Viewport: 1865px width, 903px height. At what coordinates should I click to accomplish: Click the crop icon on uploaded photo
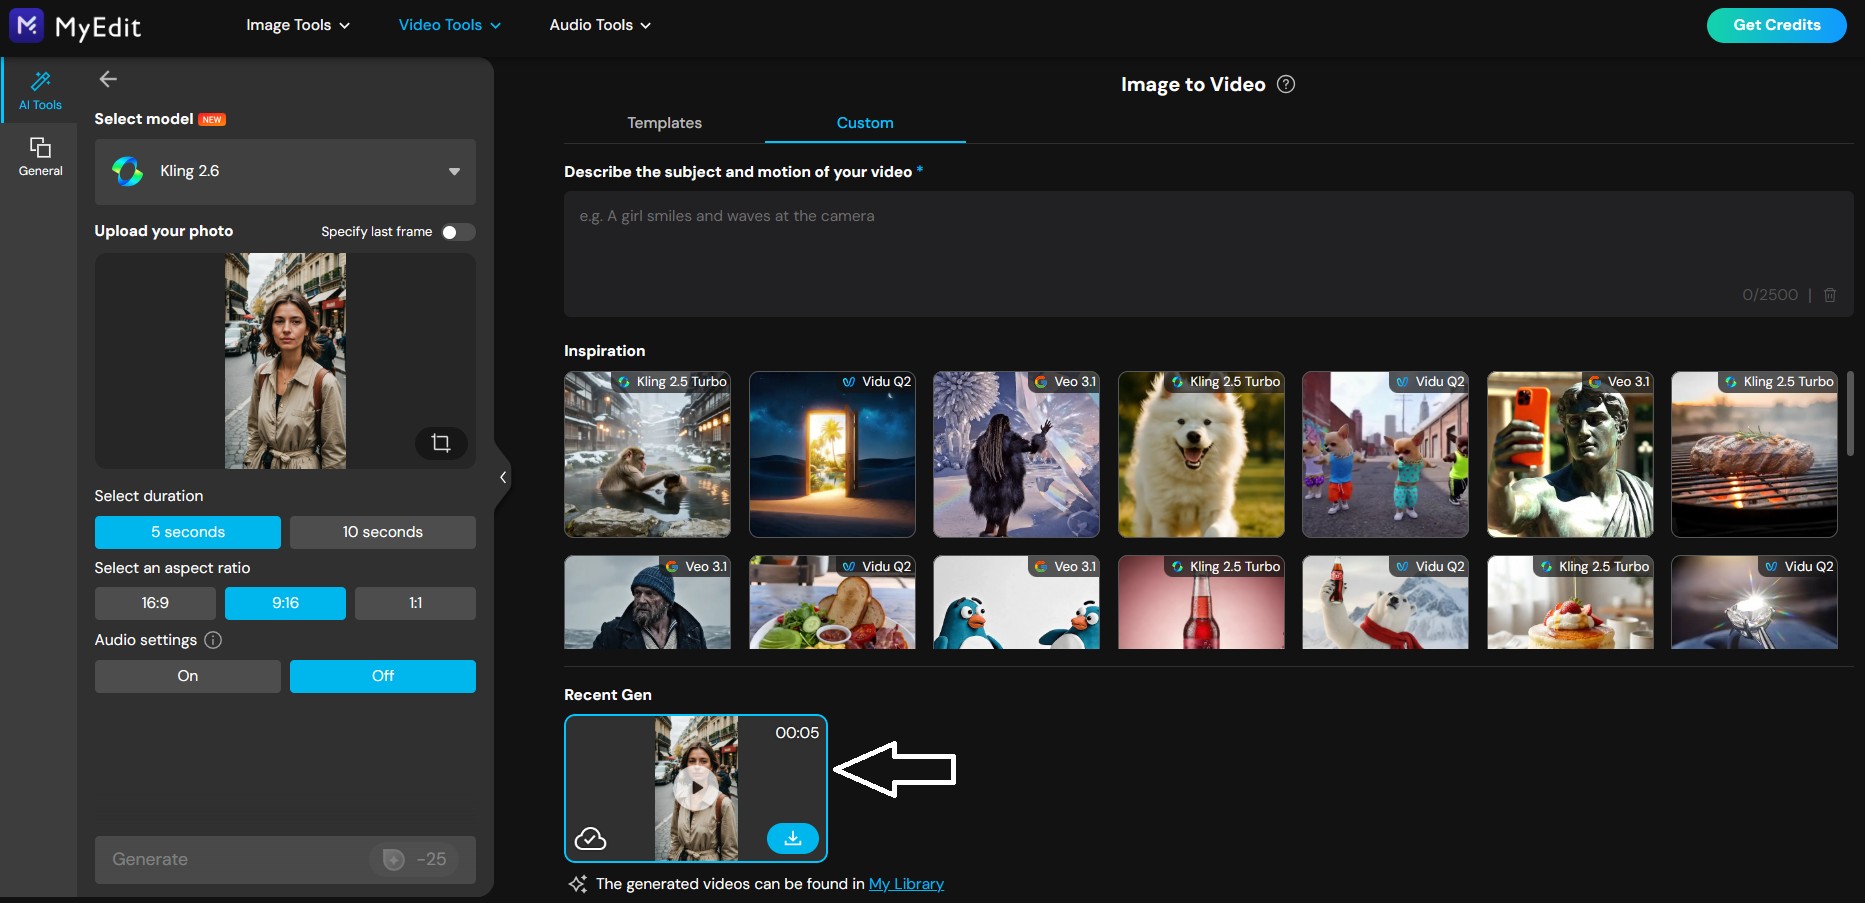click(441, 443)
